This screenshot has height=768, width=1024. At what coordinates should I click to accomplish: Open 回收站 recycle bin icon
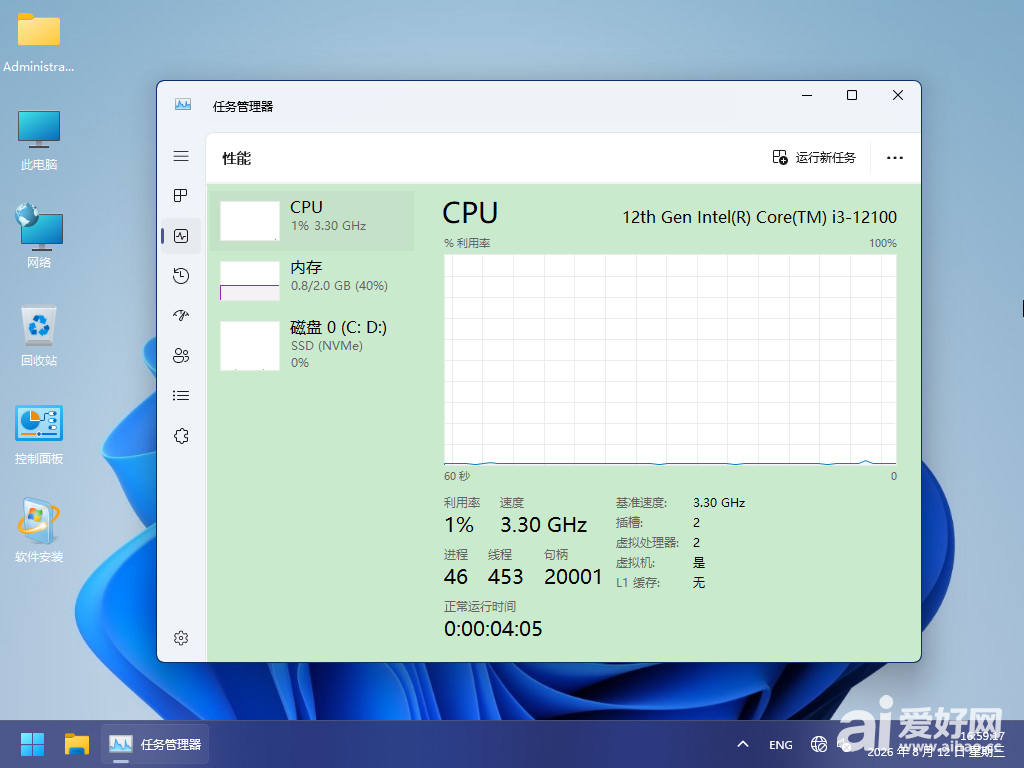tap(39, 336)
